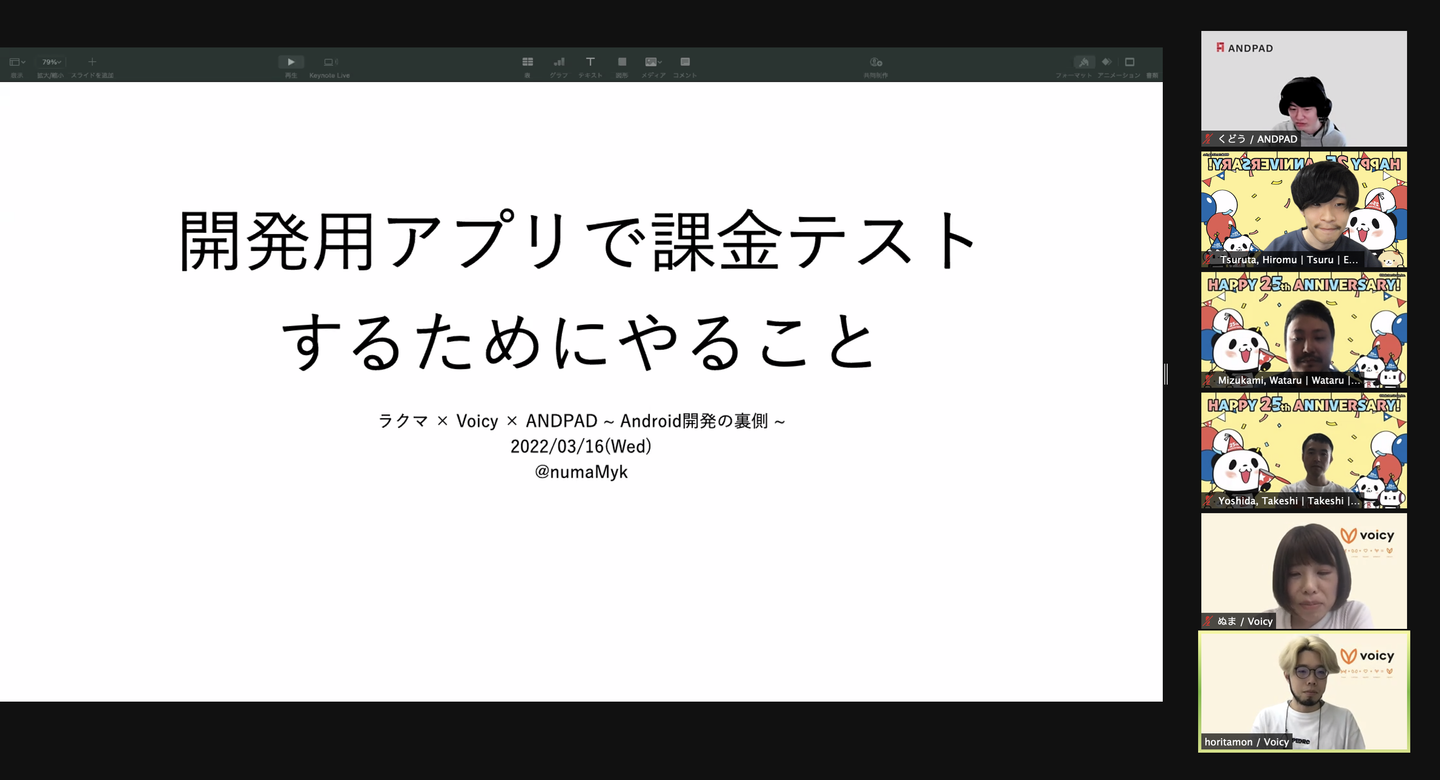Add a text box via テキスト icon

coord(590,62)
